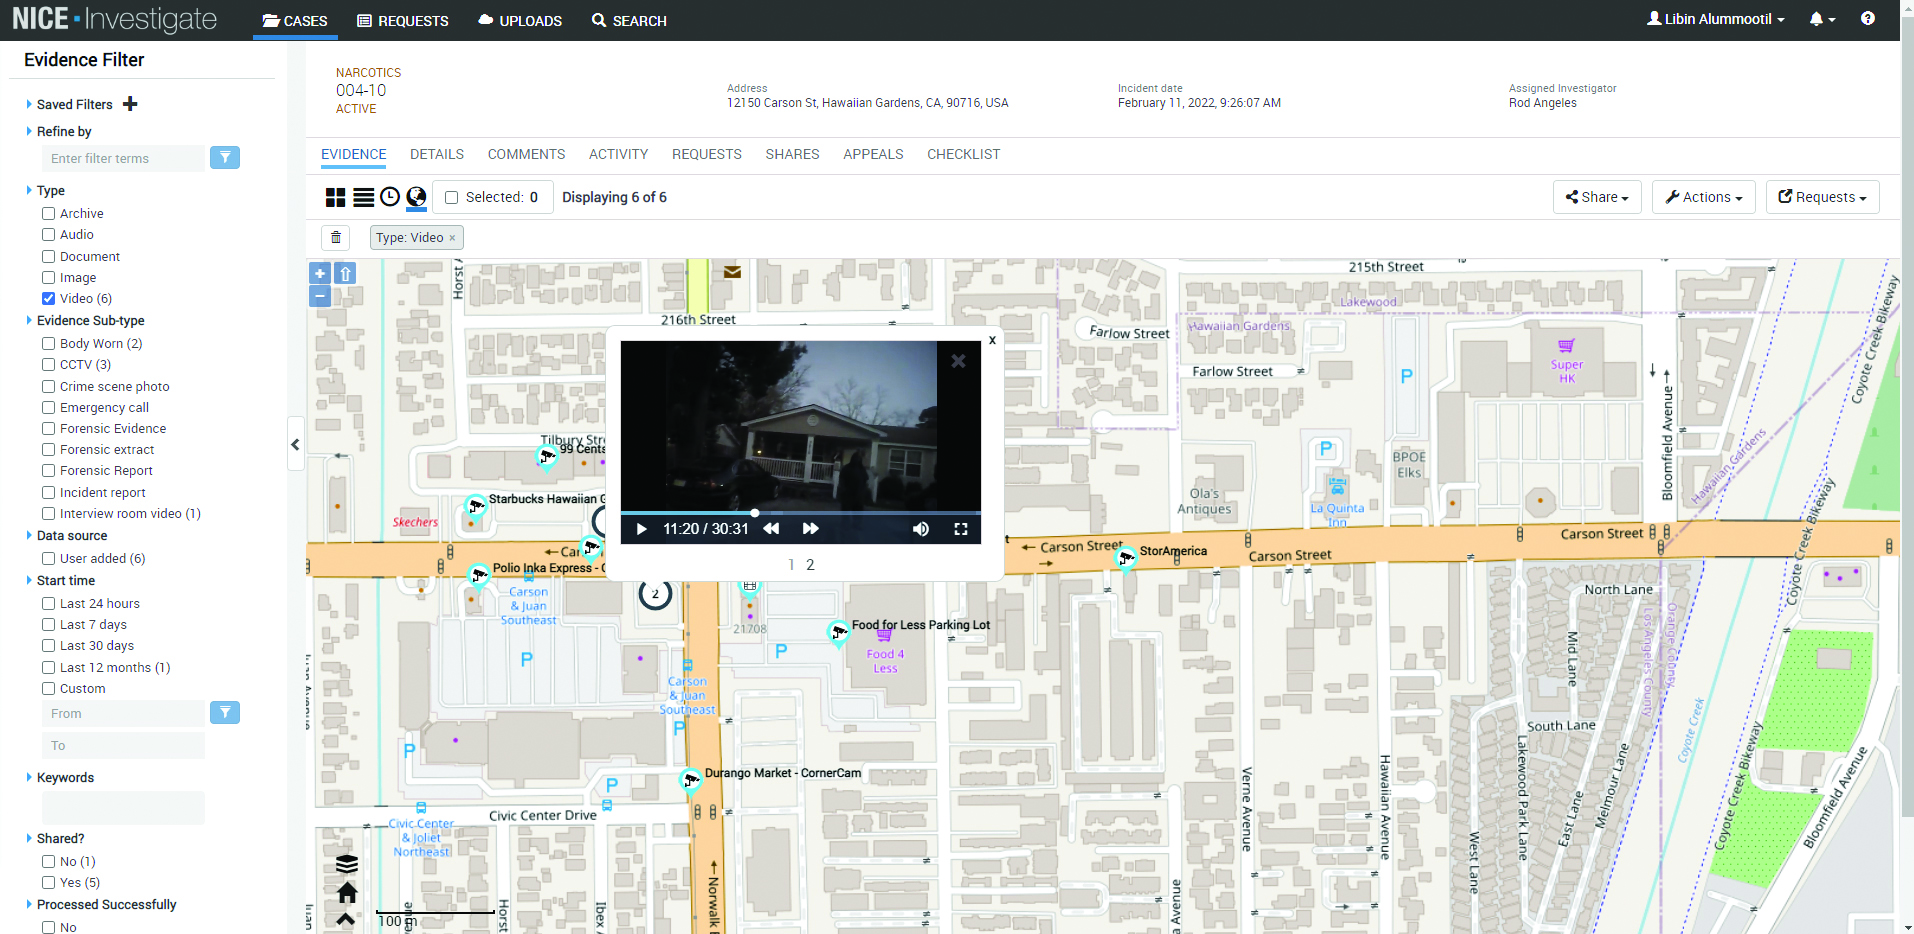Add a new Saved Filter
The height and width of the screenshot is (934, 1914).
[x=130, y=103]
